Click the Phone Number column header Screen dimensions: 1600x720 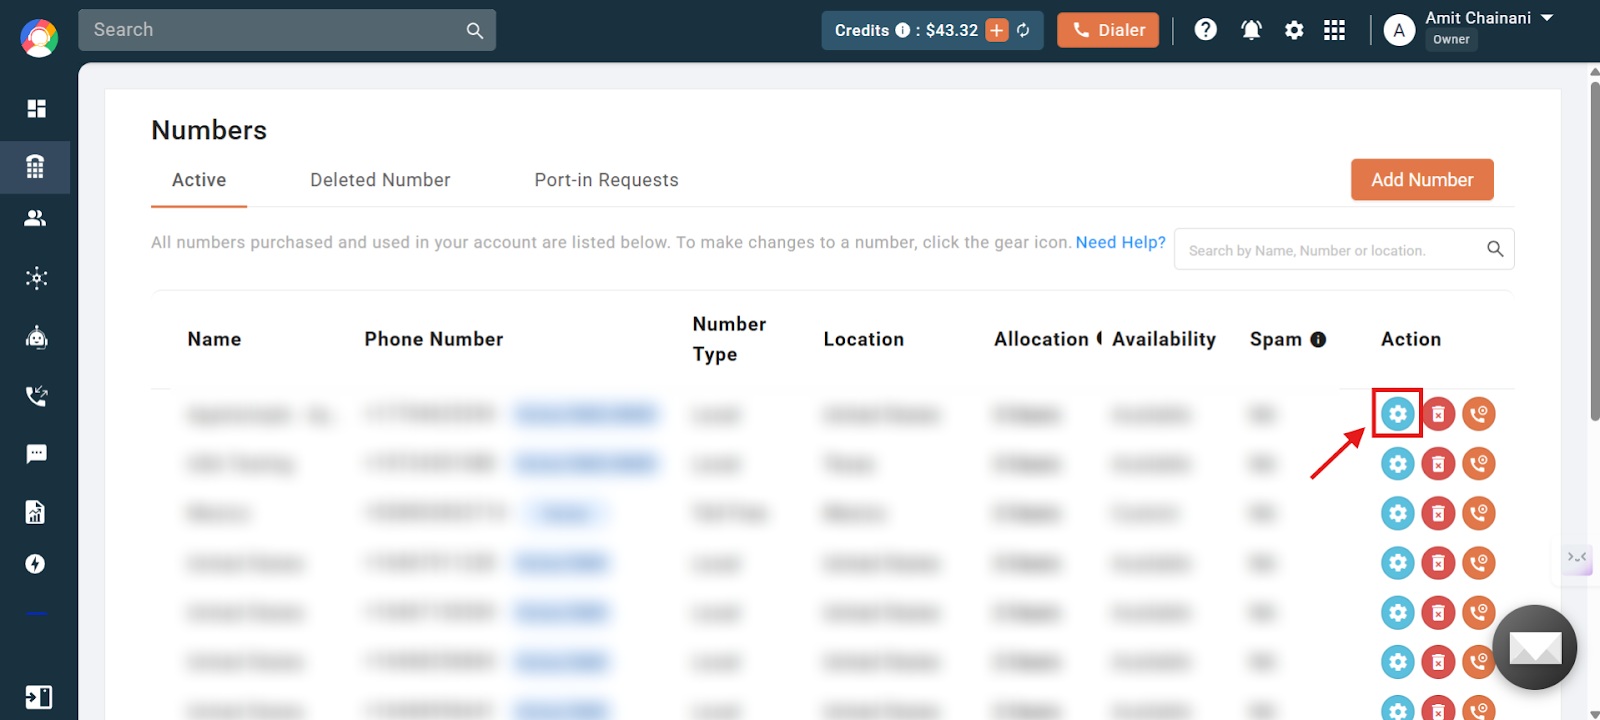tap(433, 339)
